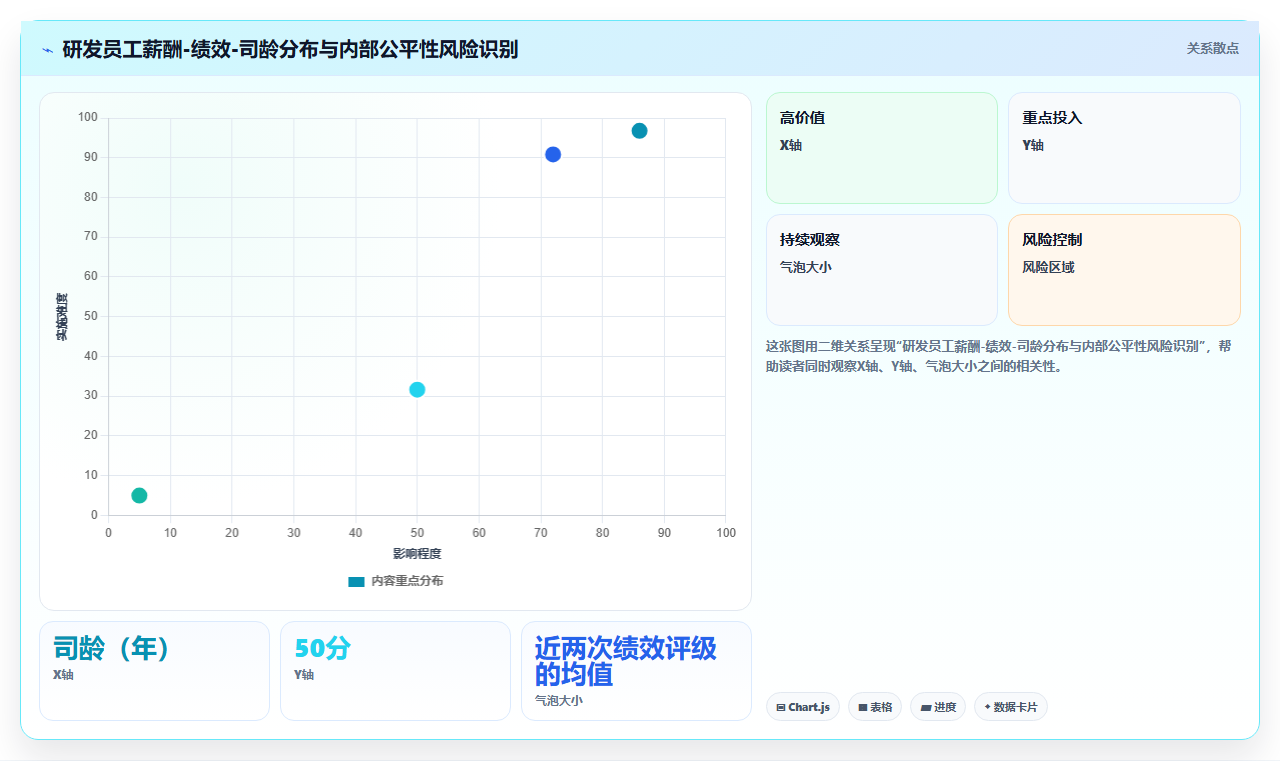1280x761 pixels.
Task: Click the chart title 研发员工薪酬-绩效-司龄分布
Action: click(x=290, y=49)
